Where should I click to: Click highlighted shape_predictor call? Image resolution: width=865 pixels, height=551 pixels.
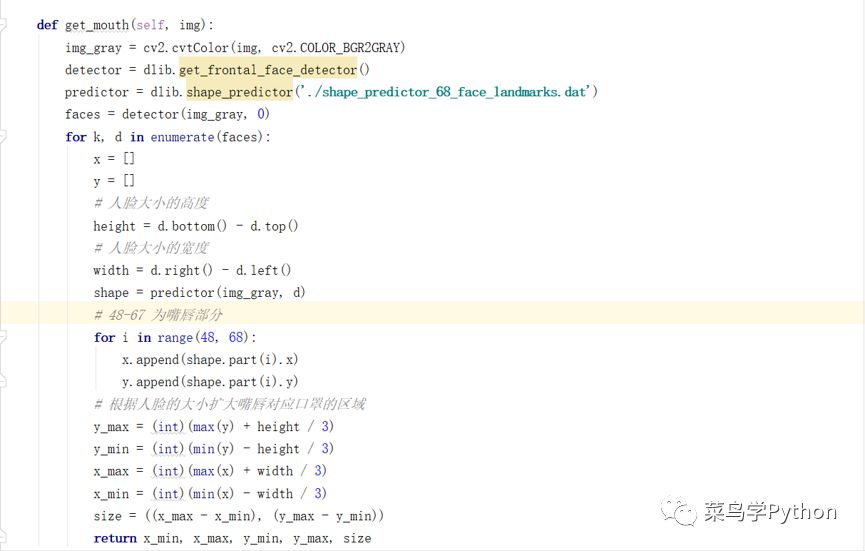(x=239, y=92)
